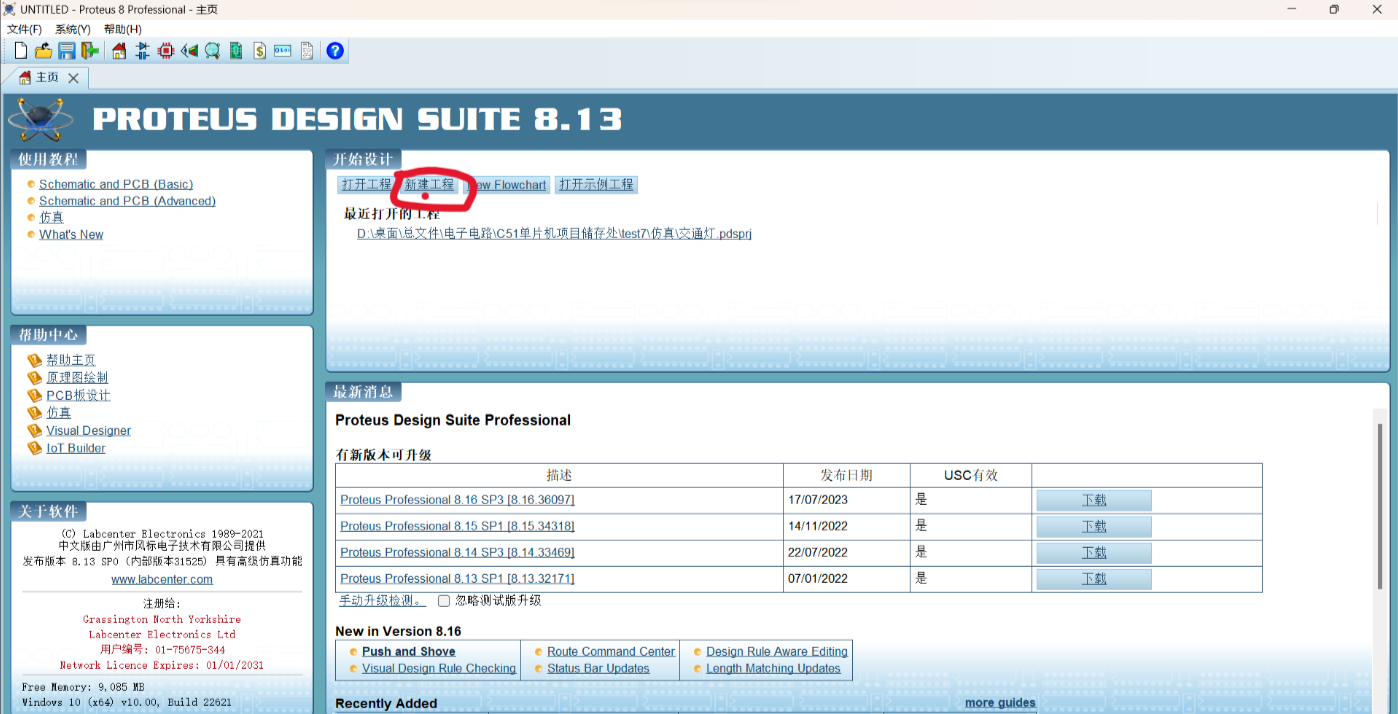Open Design Rule Aware Editing link
The width and height of the screenshot is (1398, 714).
777,651
